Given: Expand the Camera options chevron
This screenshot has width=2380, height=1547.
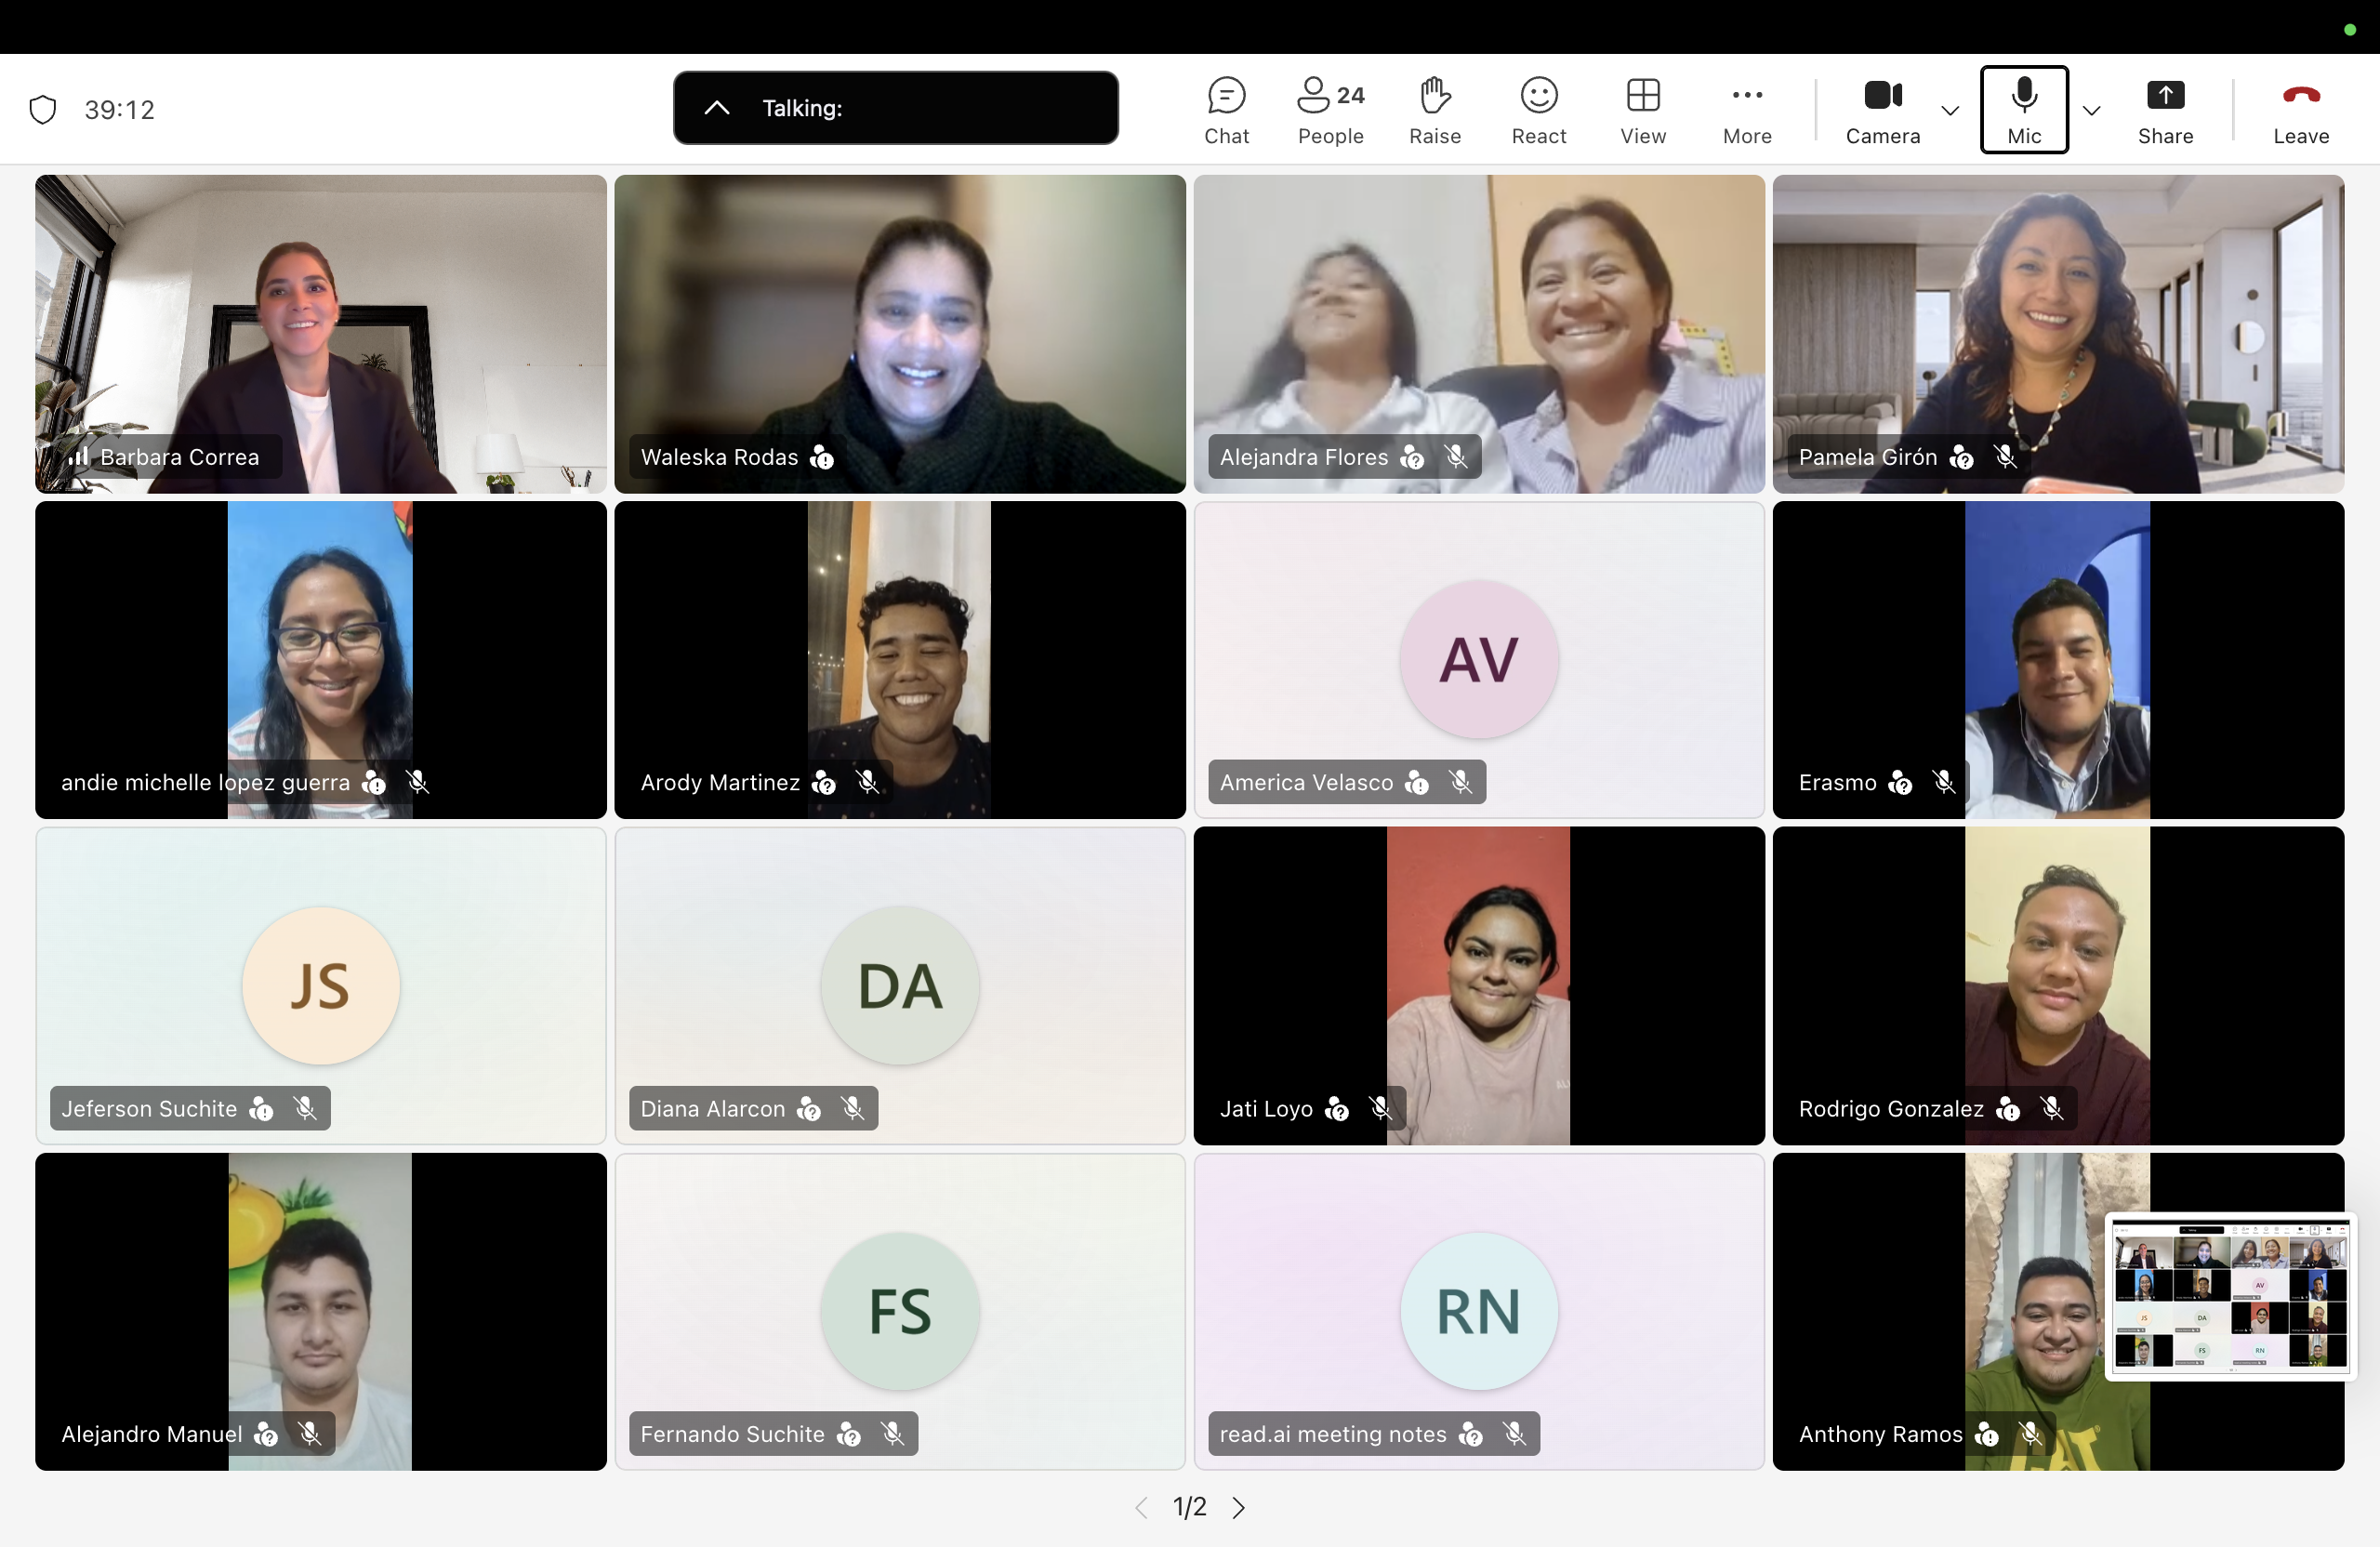Looking at the screenshot, I should point(1949,110).
